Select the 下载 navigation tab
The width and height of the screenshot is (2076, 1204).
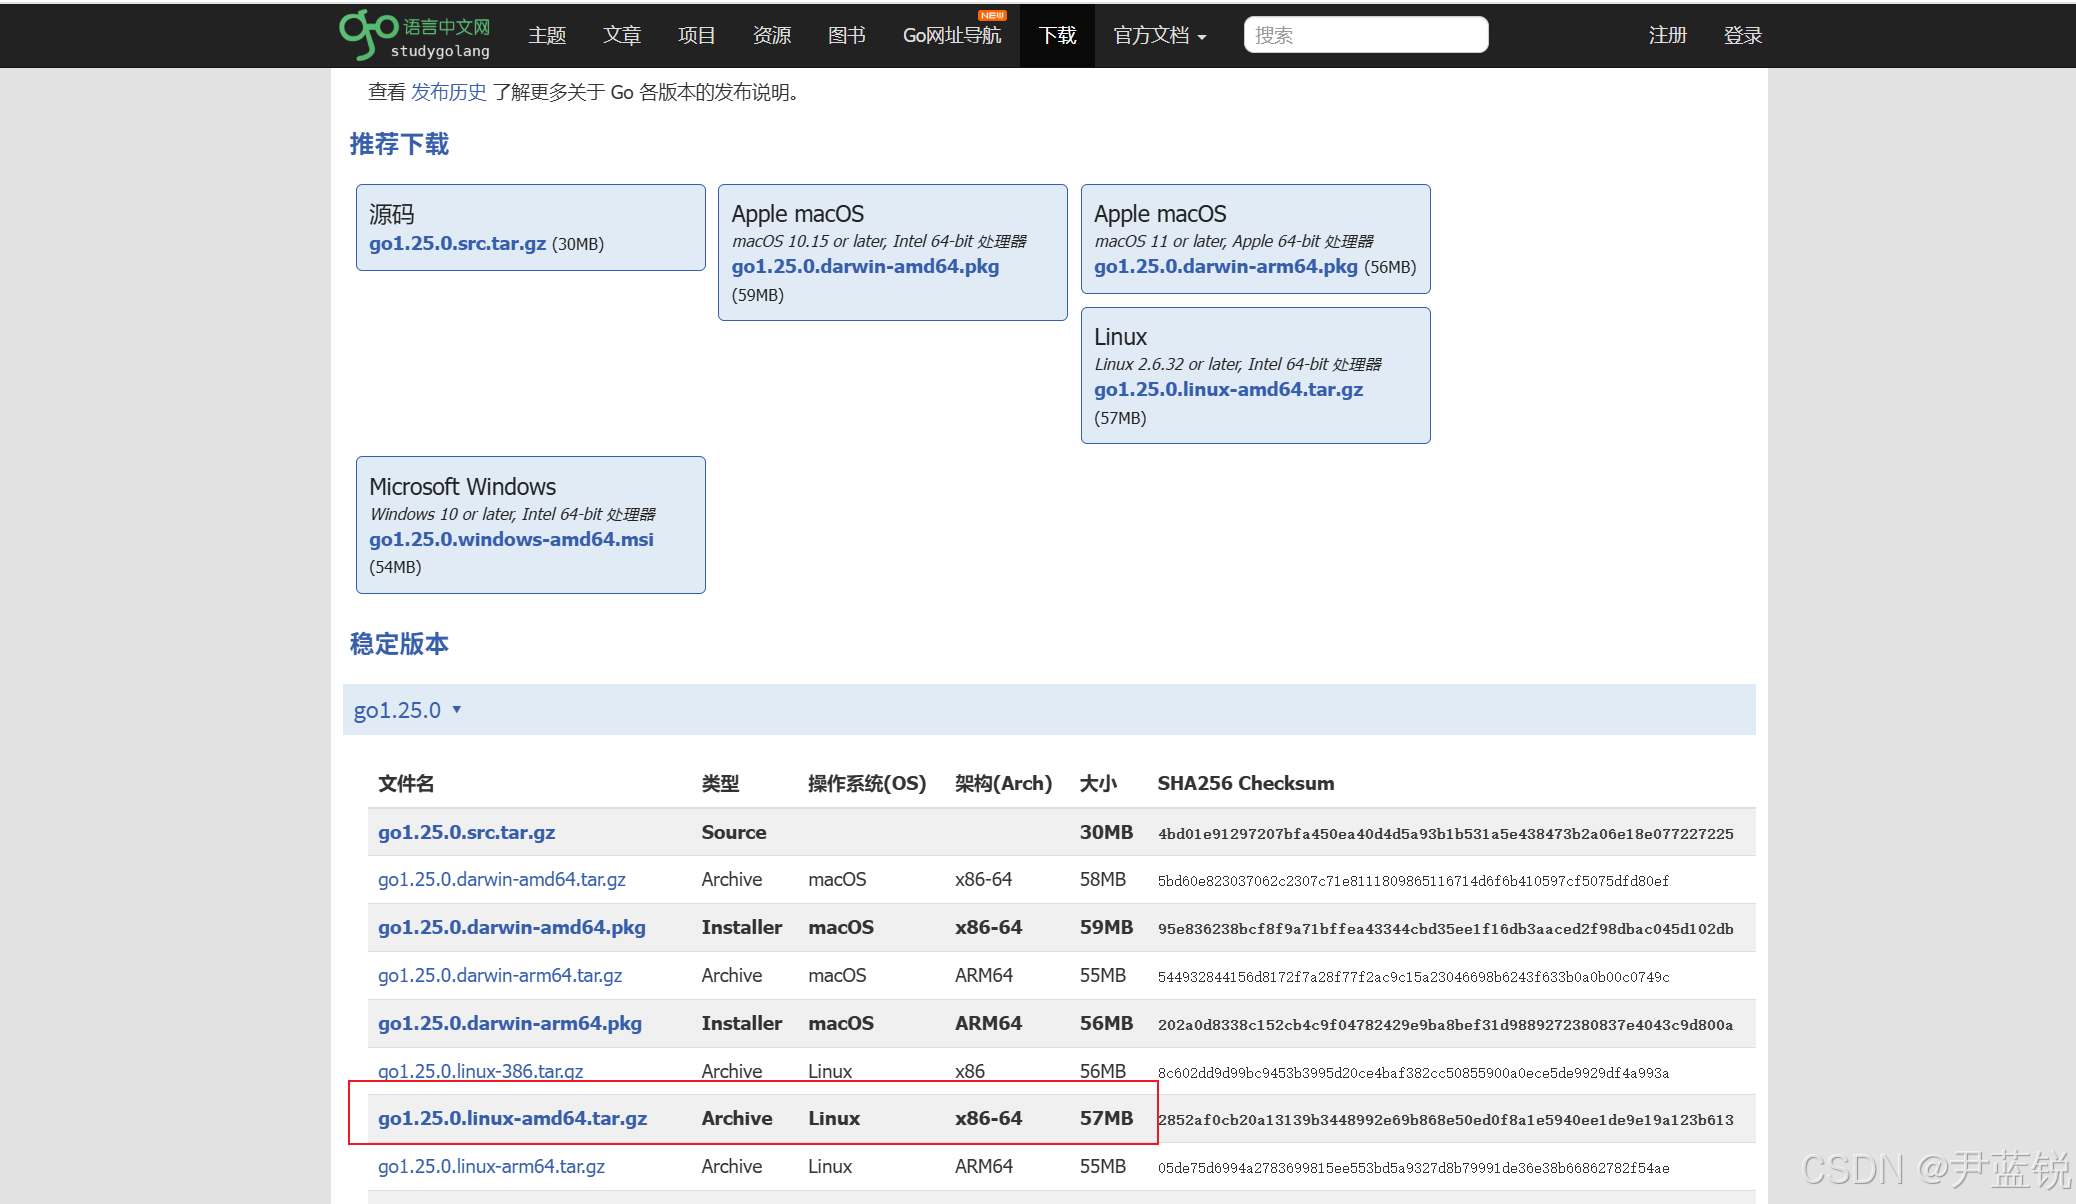coord(1057,36)
